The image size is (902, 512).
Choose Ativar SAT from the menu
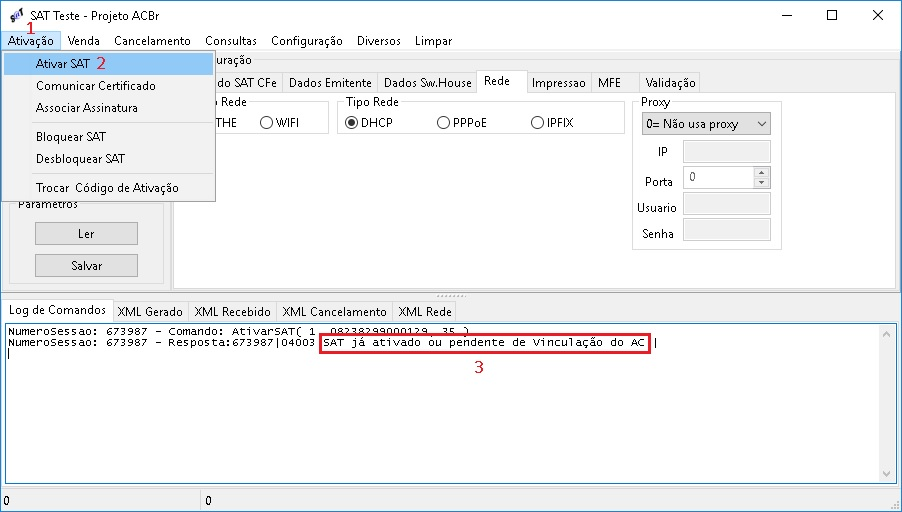pyautogui.click(x=109, y=64)
